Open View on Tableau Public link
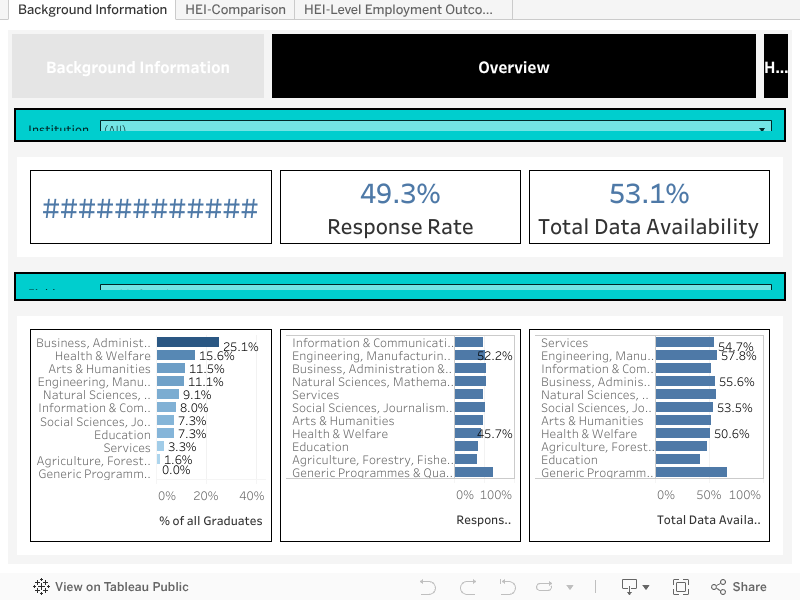The image size is (800, 600). (x=111, y=587)
